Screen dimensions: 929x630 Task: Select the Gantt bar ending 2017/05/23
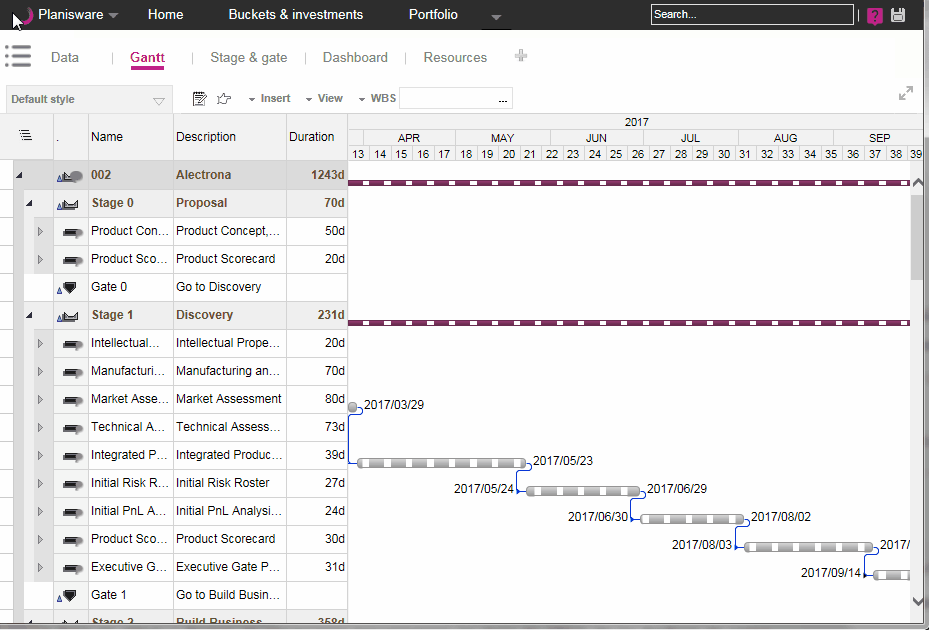click(x=441, y=463)
